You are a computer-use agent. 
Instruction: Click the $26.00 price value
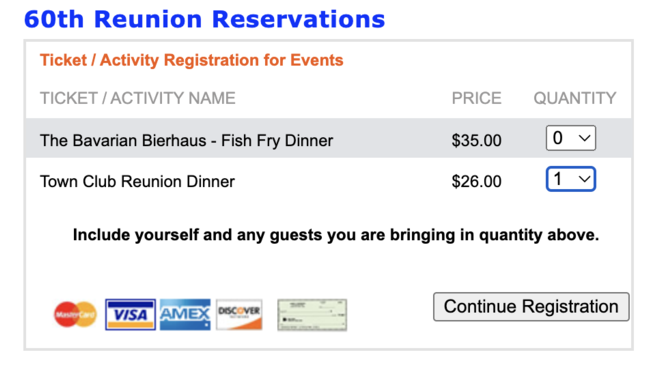pyautogui.click(x=476, y=181)
